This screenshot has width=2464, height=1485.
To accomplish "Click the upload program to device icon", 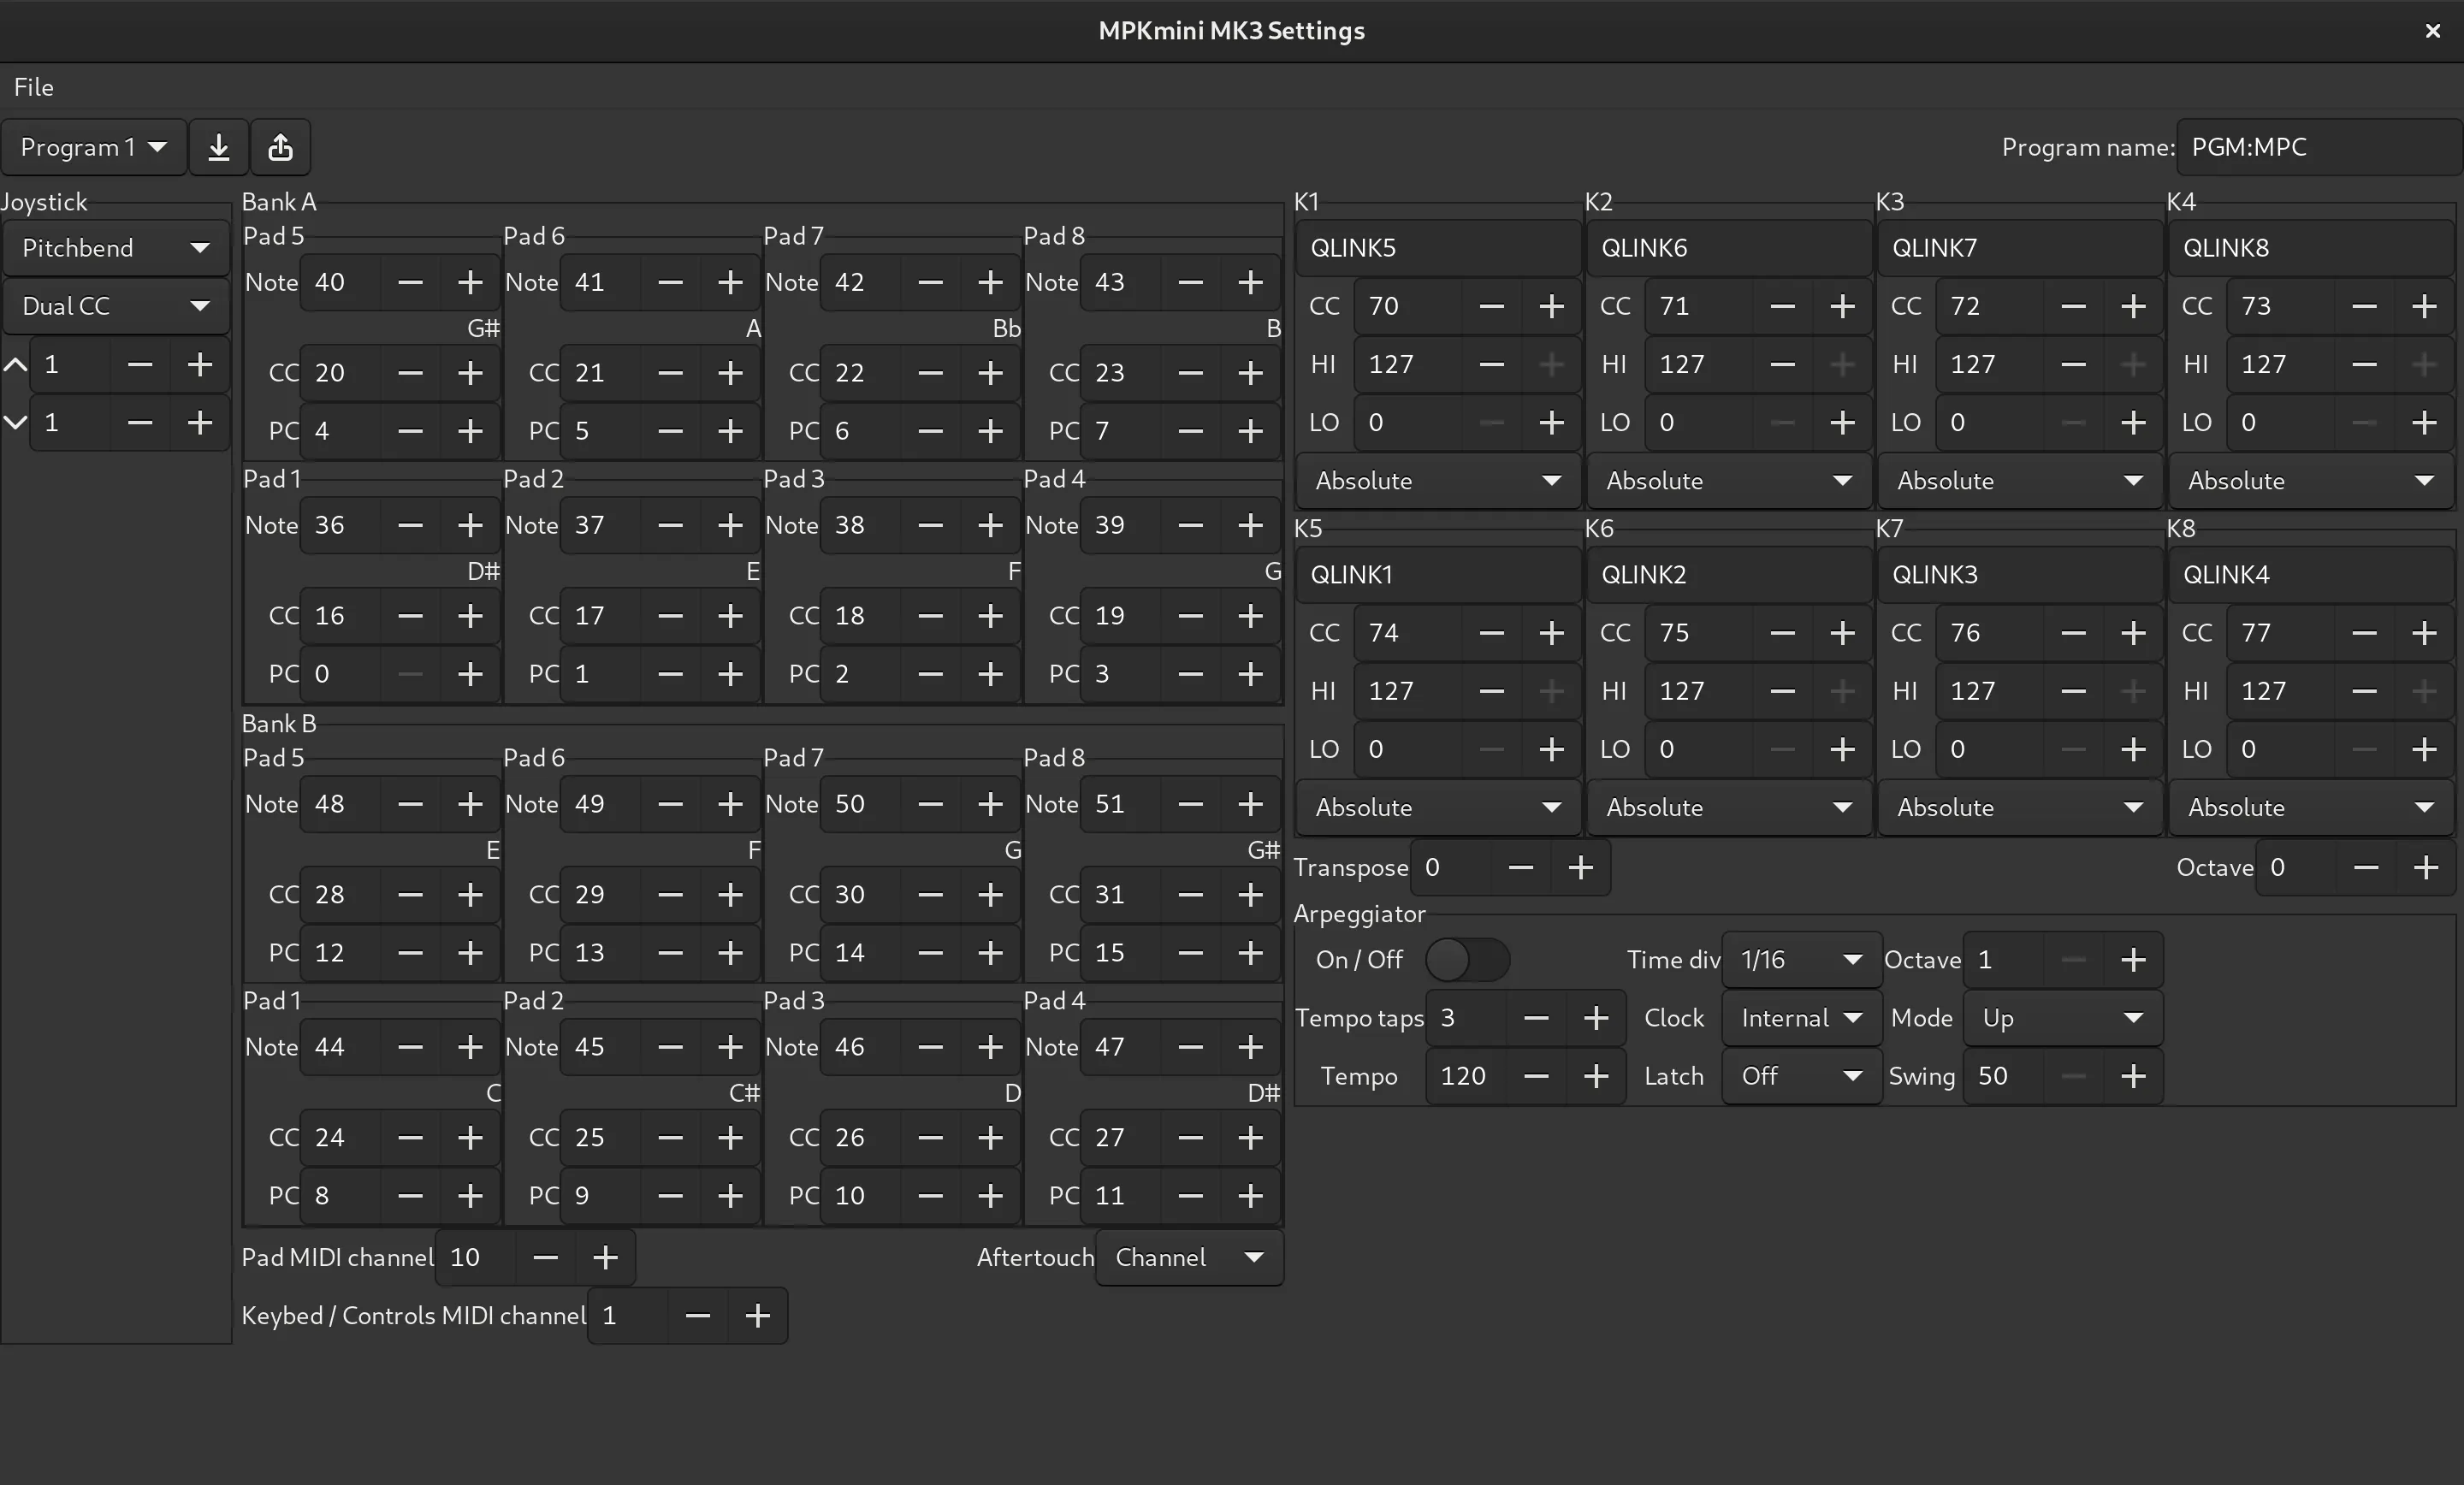I will click(x=280, y=147).
